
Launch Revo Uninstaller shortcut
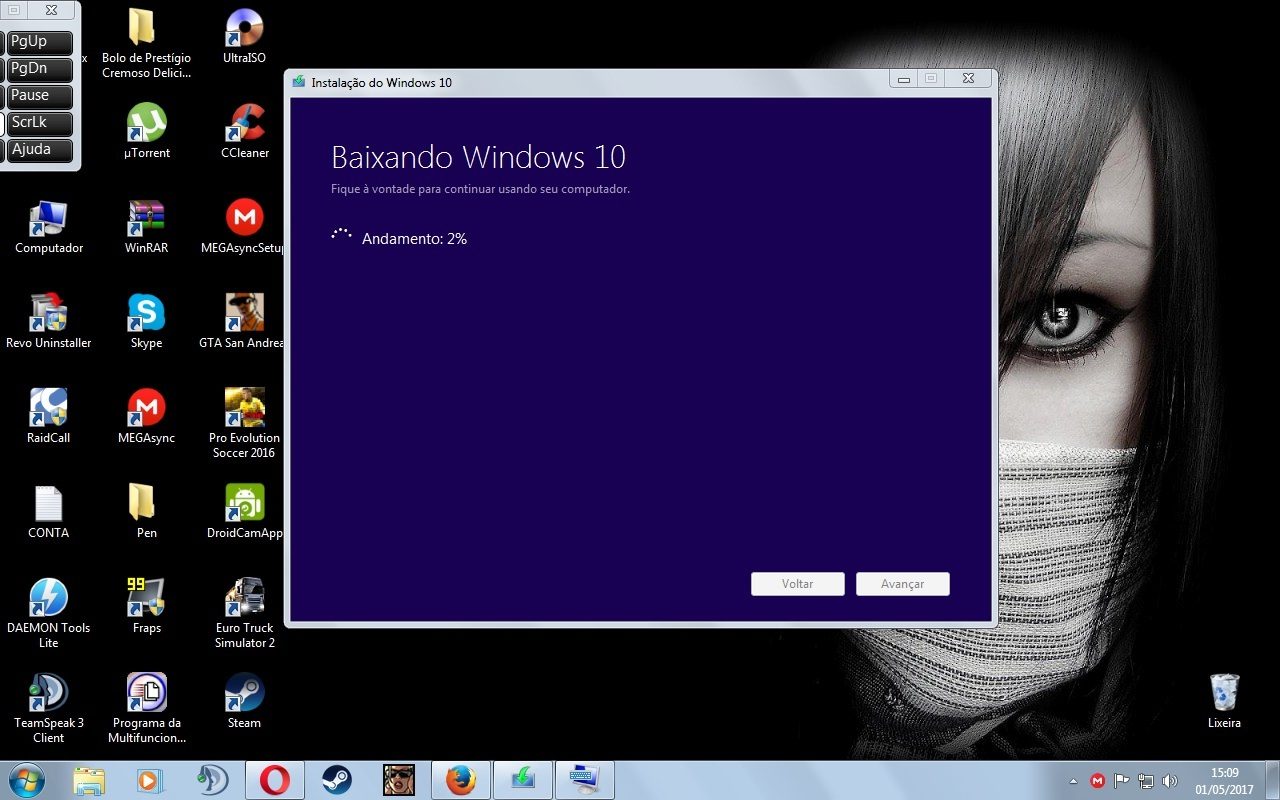[49, 321]
